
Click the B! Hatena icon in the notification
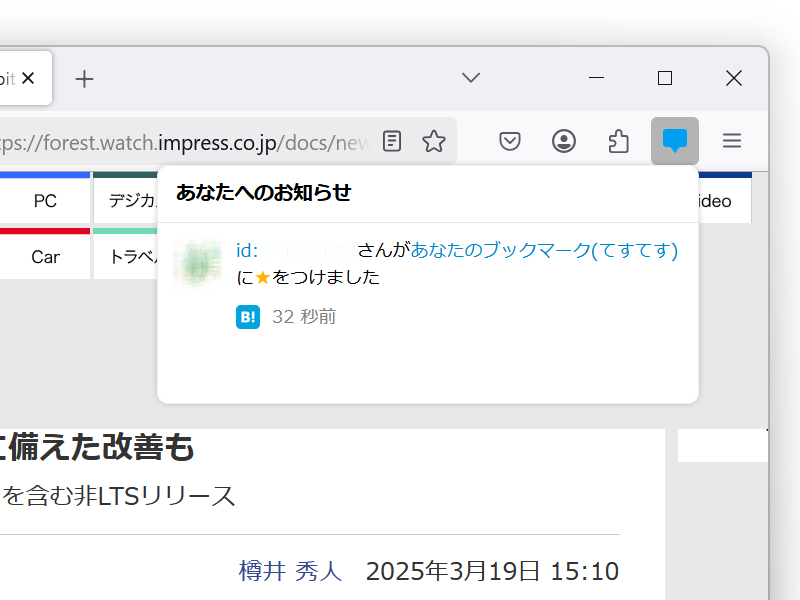coord(247,316)
